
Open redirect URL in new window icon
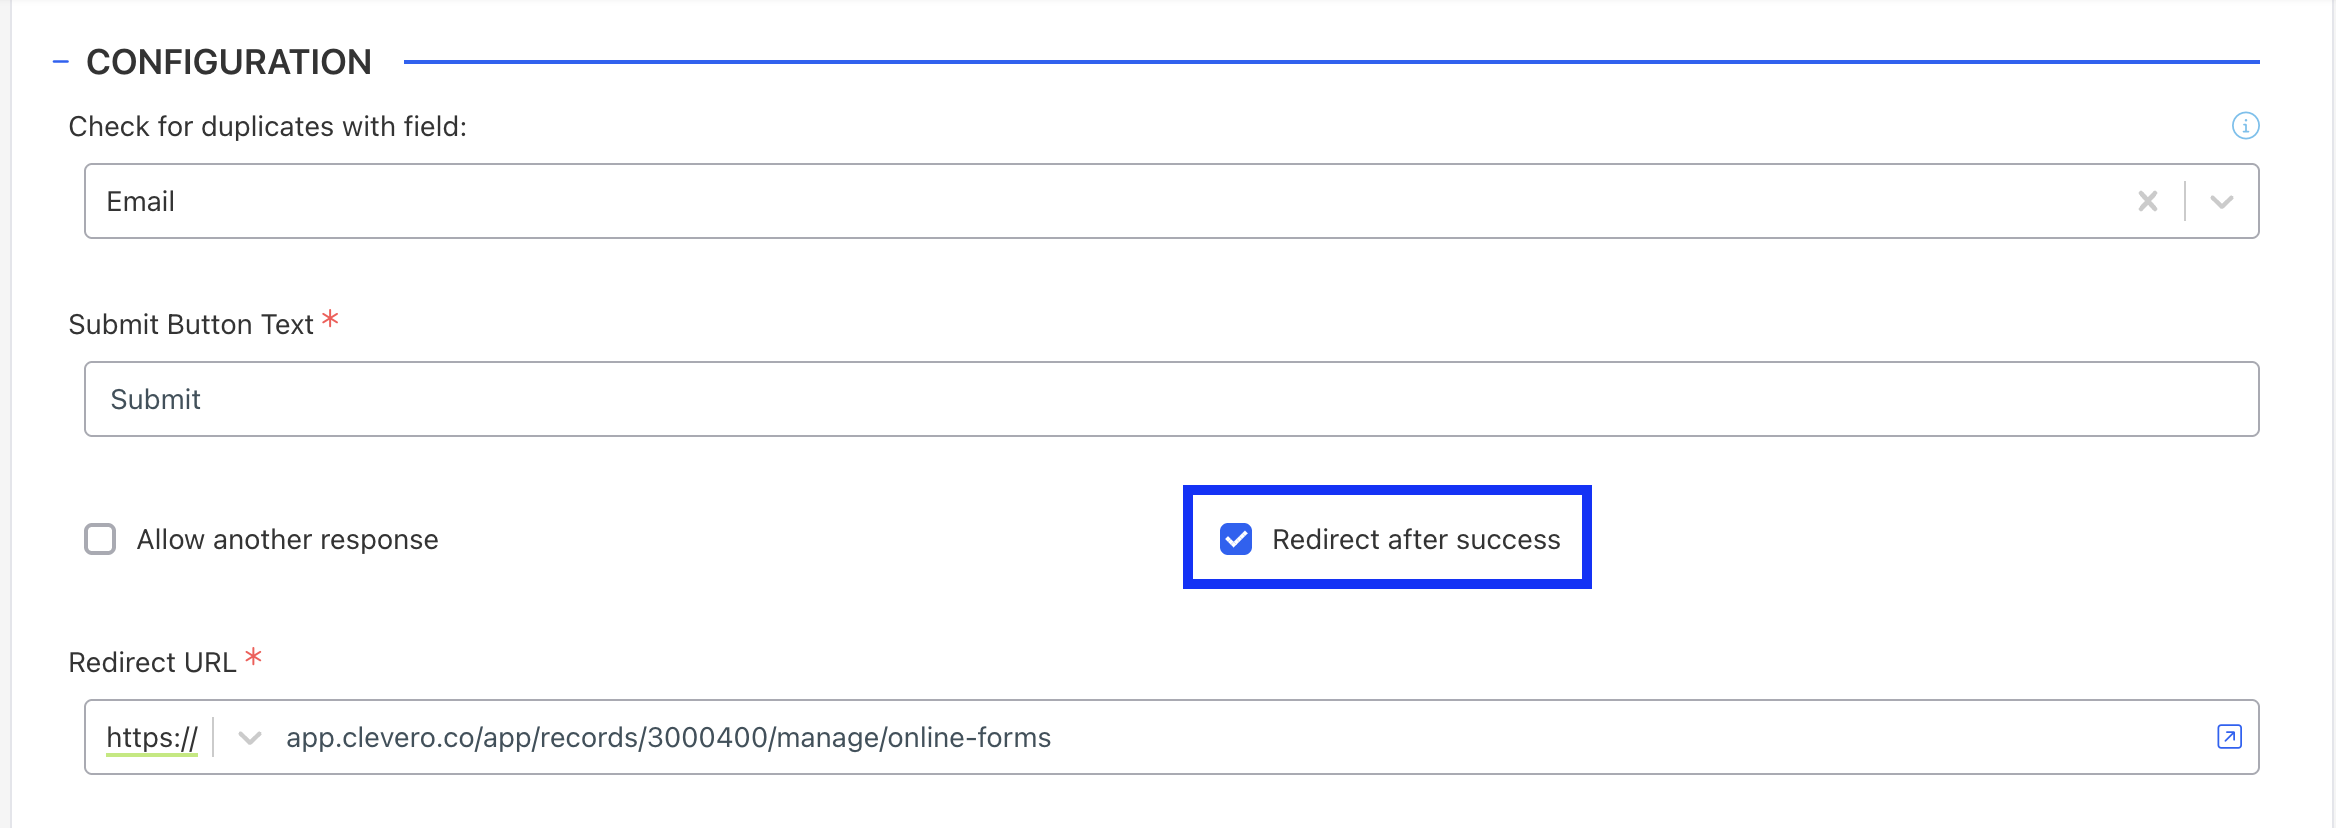[2229, 737]
